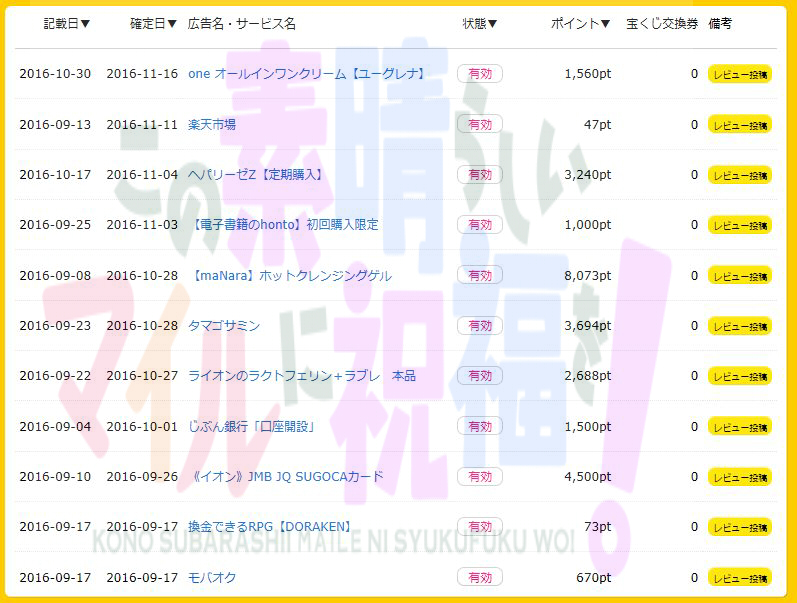Click レビュー投稿 button for ラクトフェリン row
The width and height of the screenshot is (797, 603).
click(x=740, y=376)
